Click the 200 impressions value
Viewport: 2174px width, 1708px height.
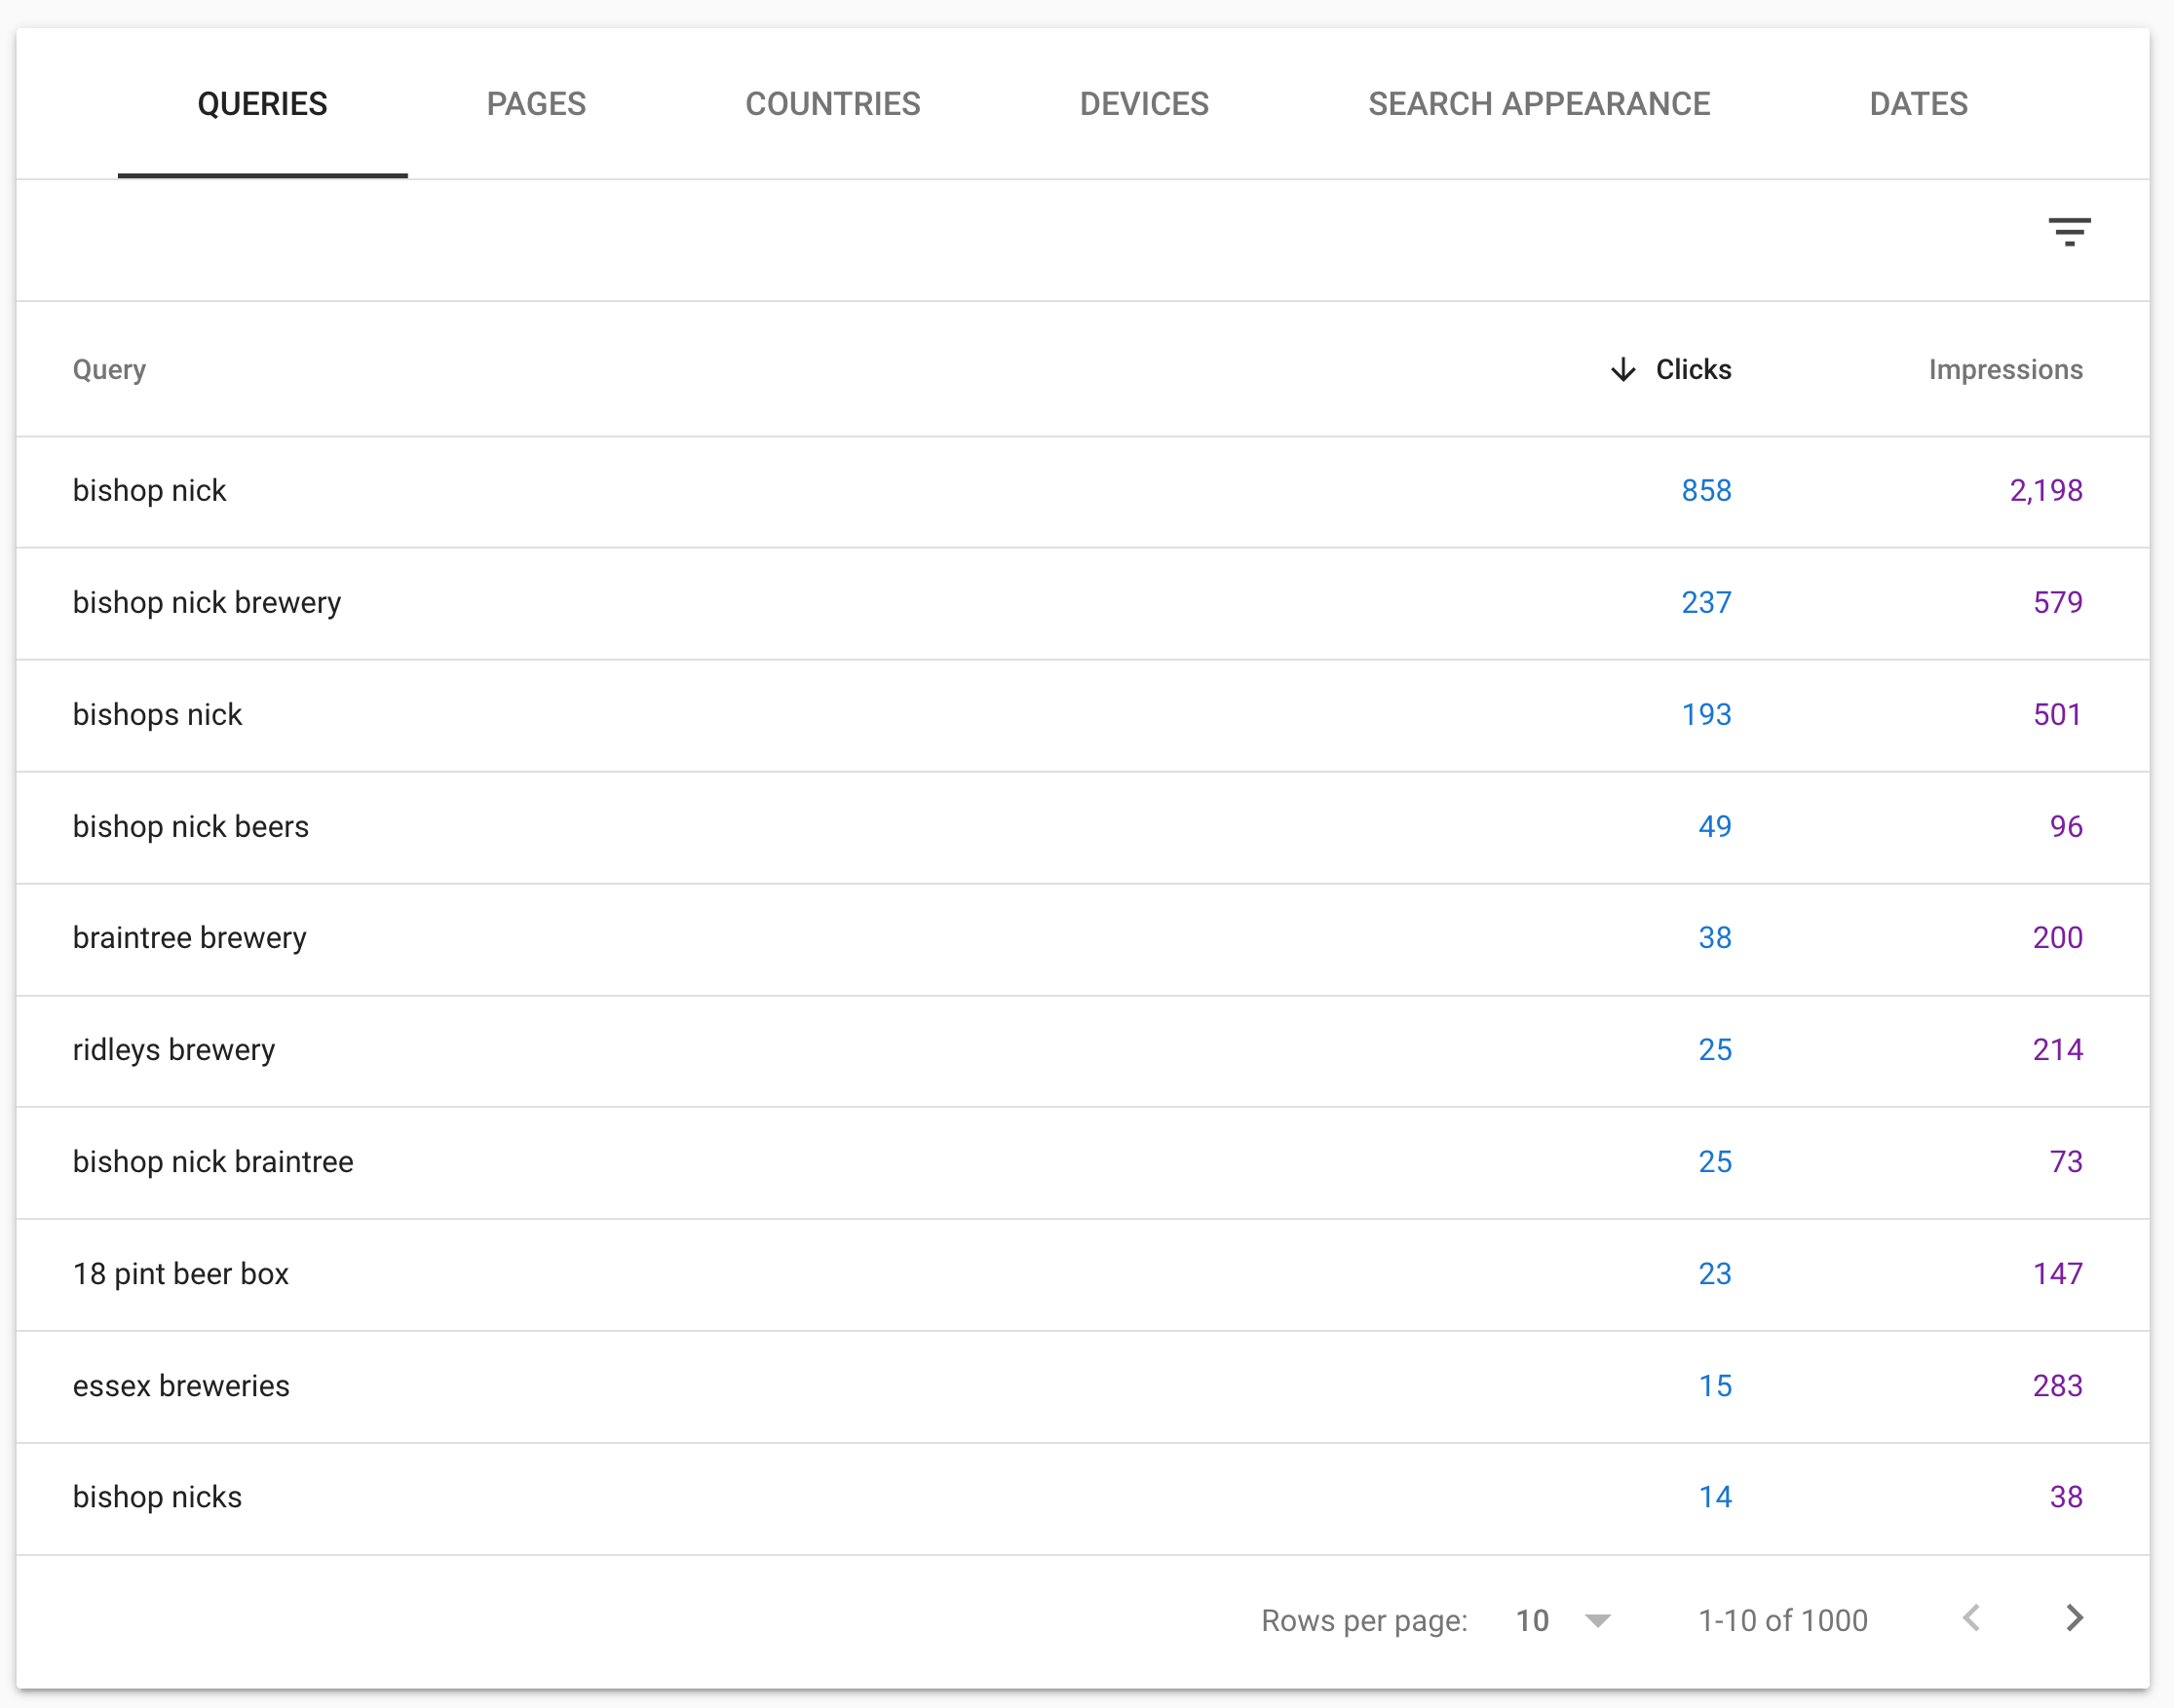[2058, 938]
